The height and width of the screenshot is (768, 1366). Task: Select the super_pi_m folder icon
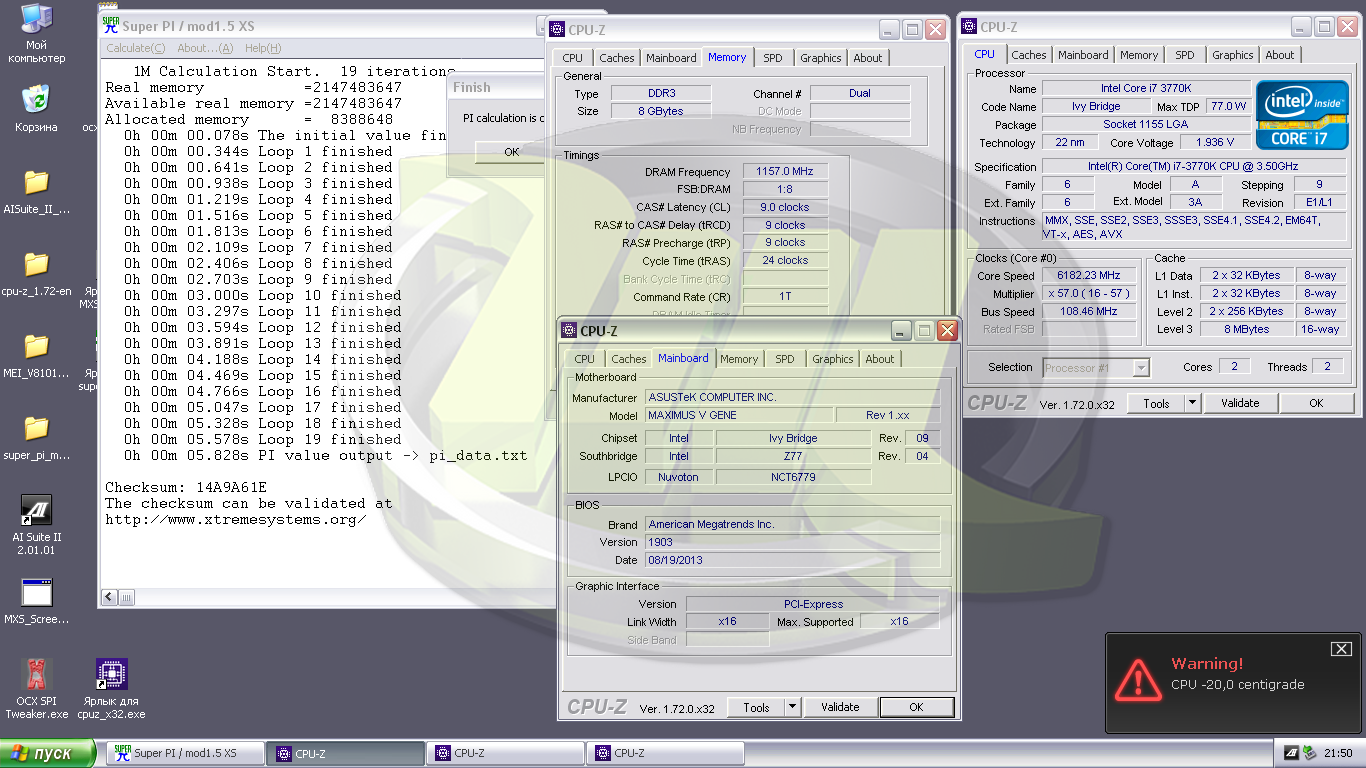pos(36,438)
